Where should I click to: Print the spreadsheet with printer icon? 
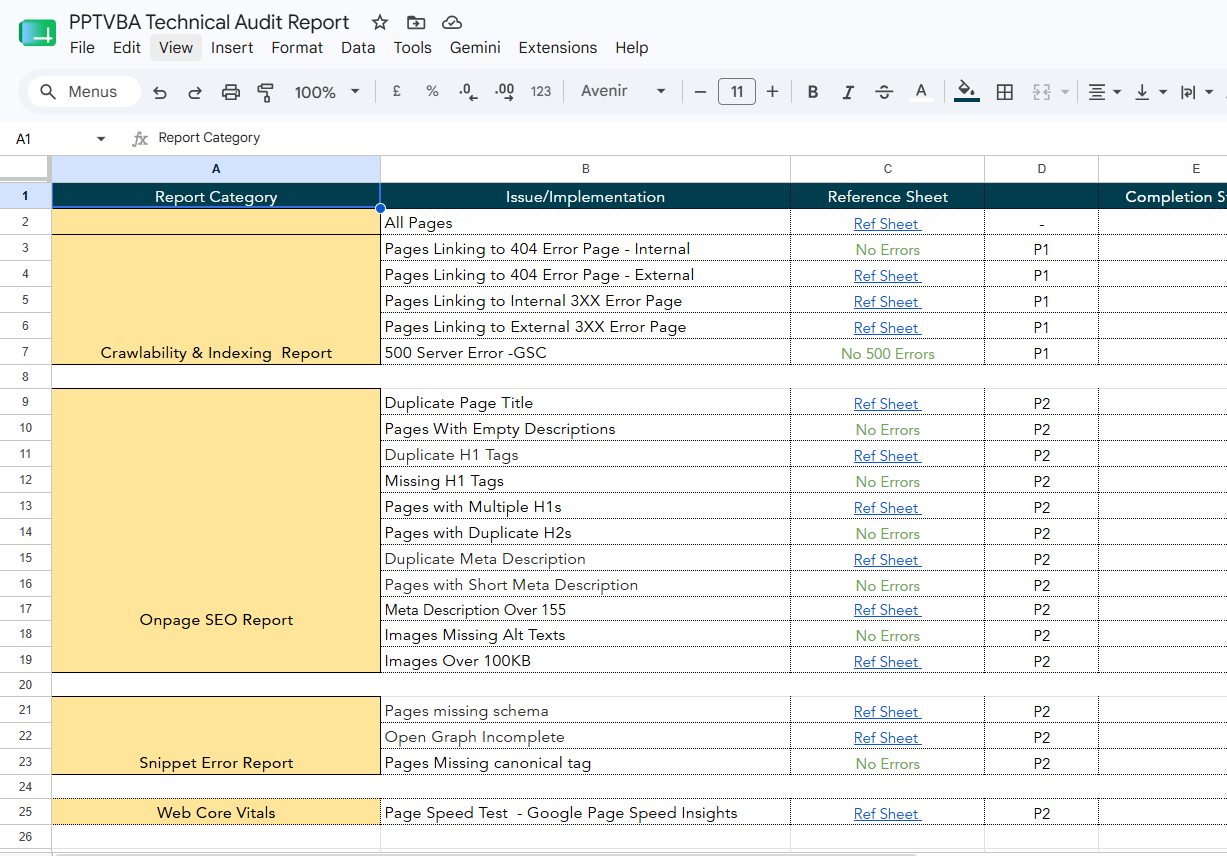(231, 92)
